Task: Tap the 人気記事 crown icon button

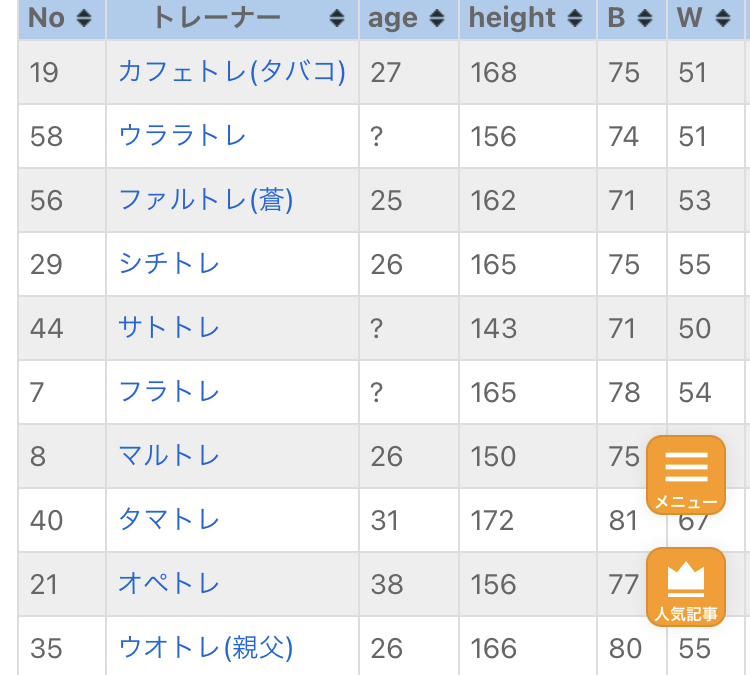Action: [x=685, y=587]
